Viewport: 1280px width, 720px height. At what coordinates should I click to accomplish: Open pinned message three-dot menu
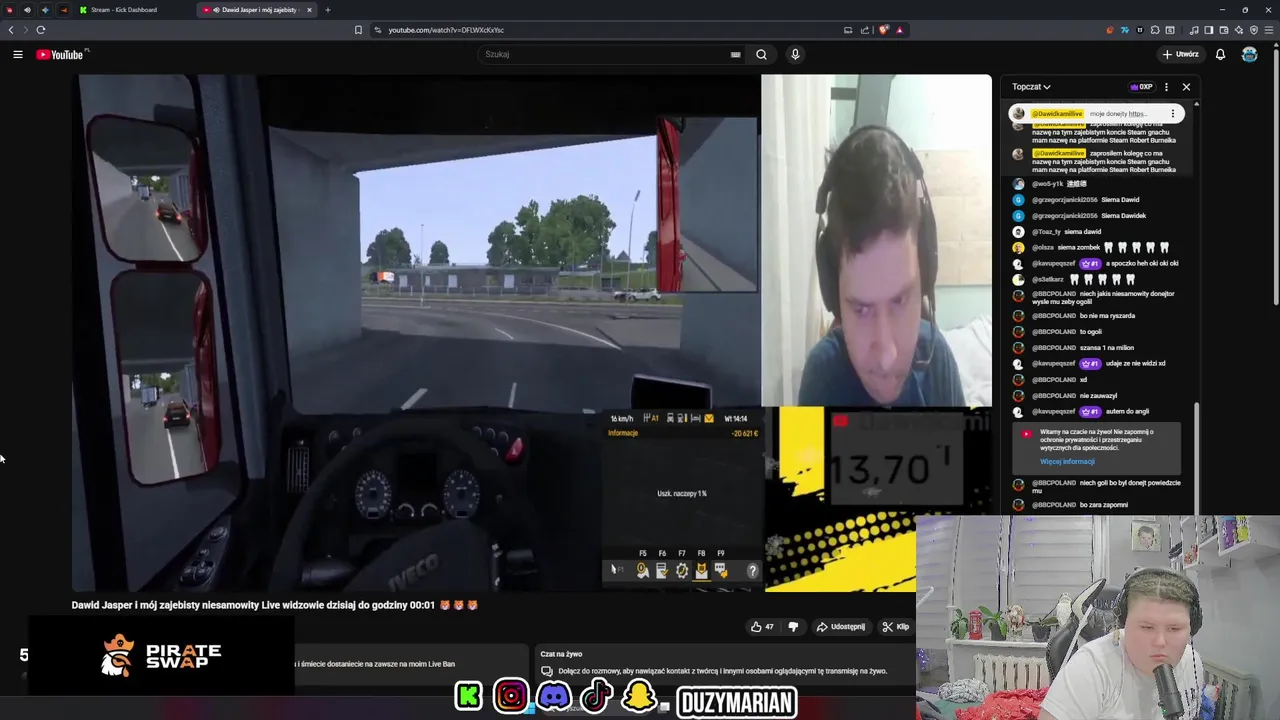(x=1173, y=114)
